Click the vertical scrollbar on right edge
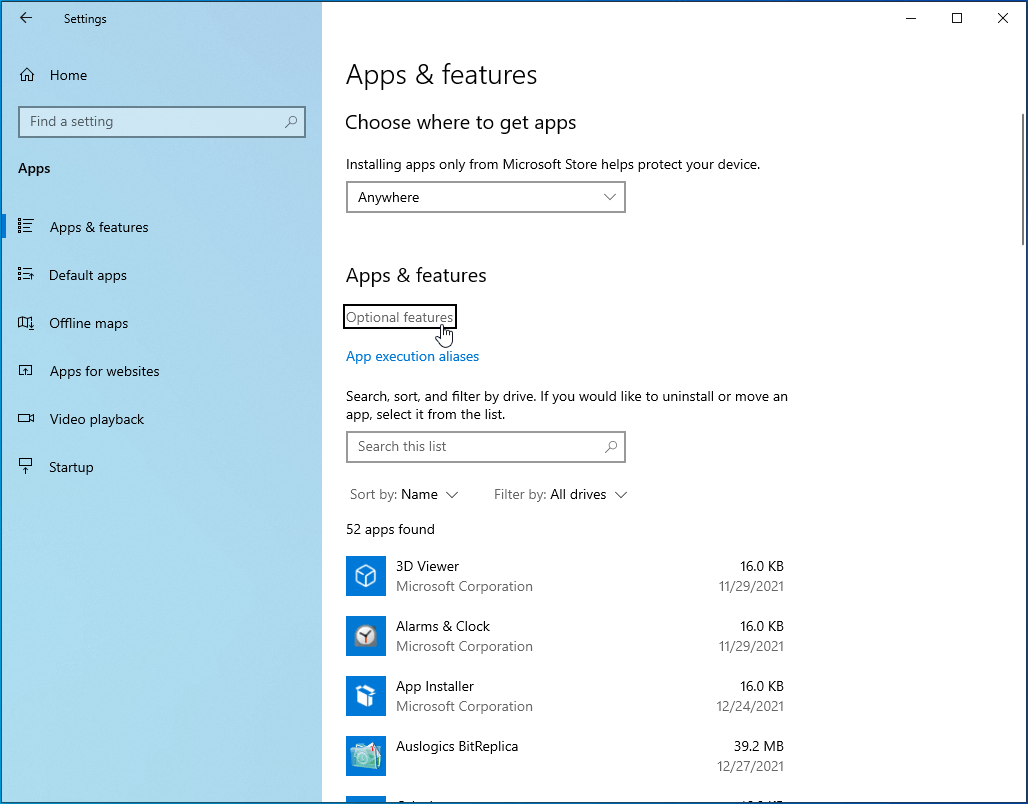1028x804 pixels. pyautogui.click(x=1022, y=180)
